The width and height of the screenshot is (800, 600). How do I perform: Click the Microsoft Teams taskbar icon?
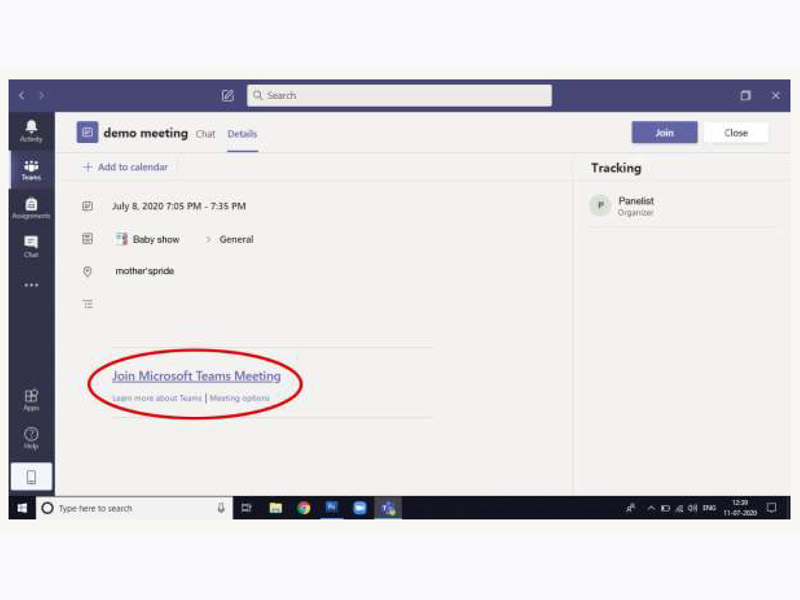388,508
